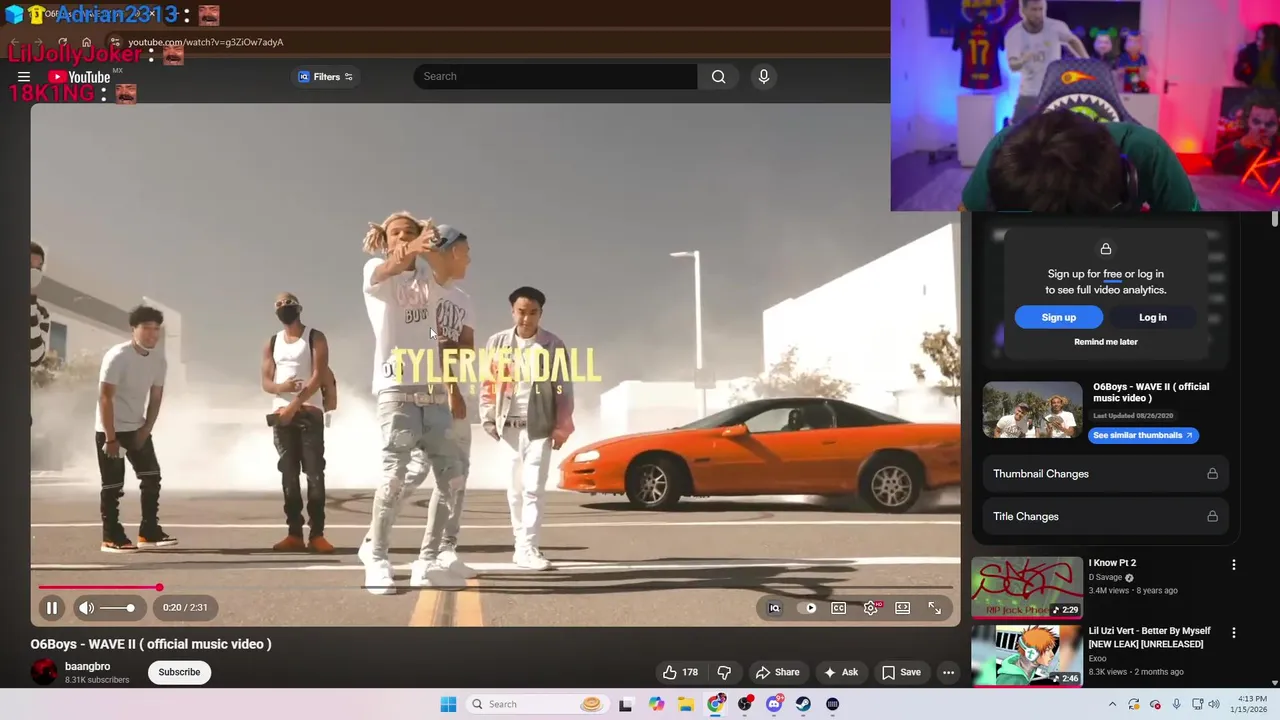Screen dimensions: 1280x720
Task: Switch to theater mode
Action: click(903, 608)
